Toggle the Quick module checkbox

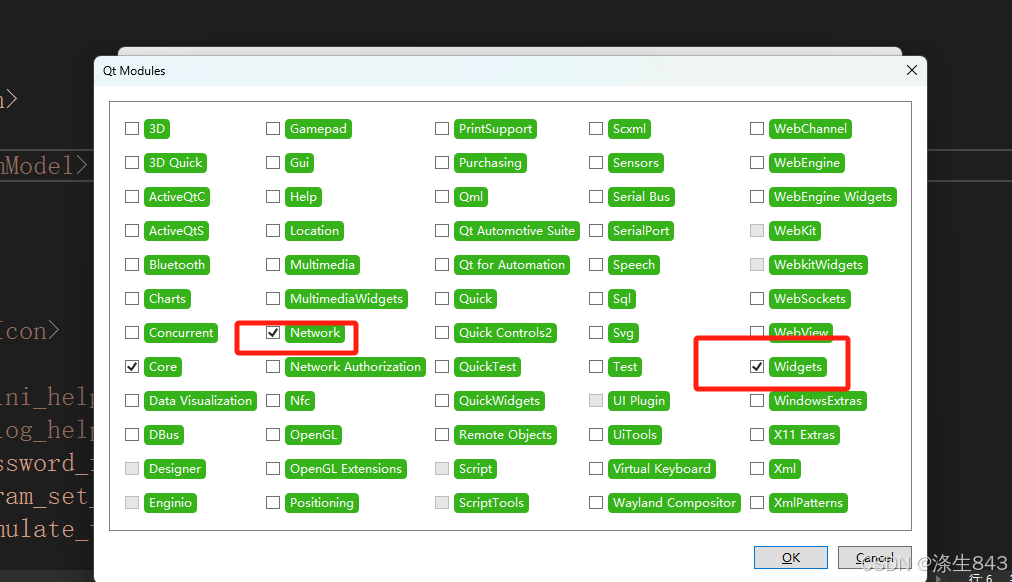[x=442, y=299]
